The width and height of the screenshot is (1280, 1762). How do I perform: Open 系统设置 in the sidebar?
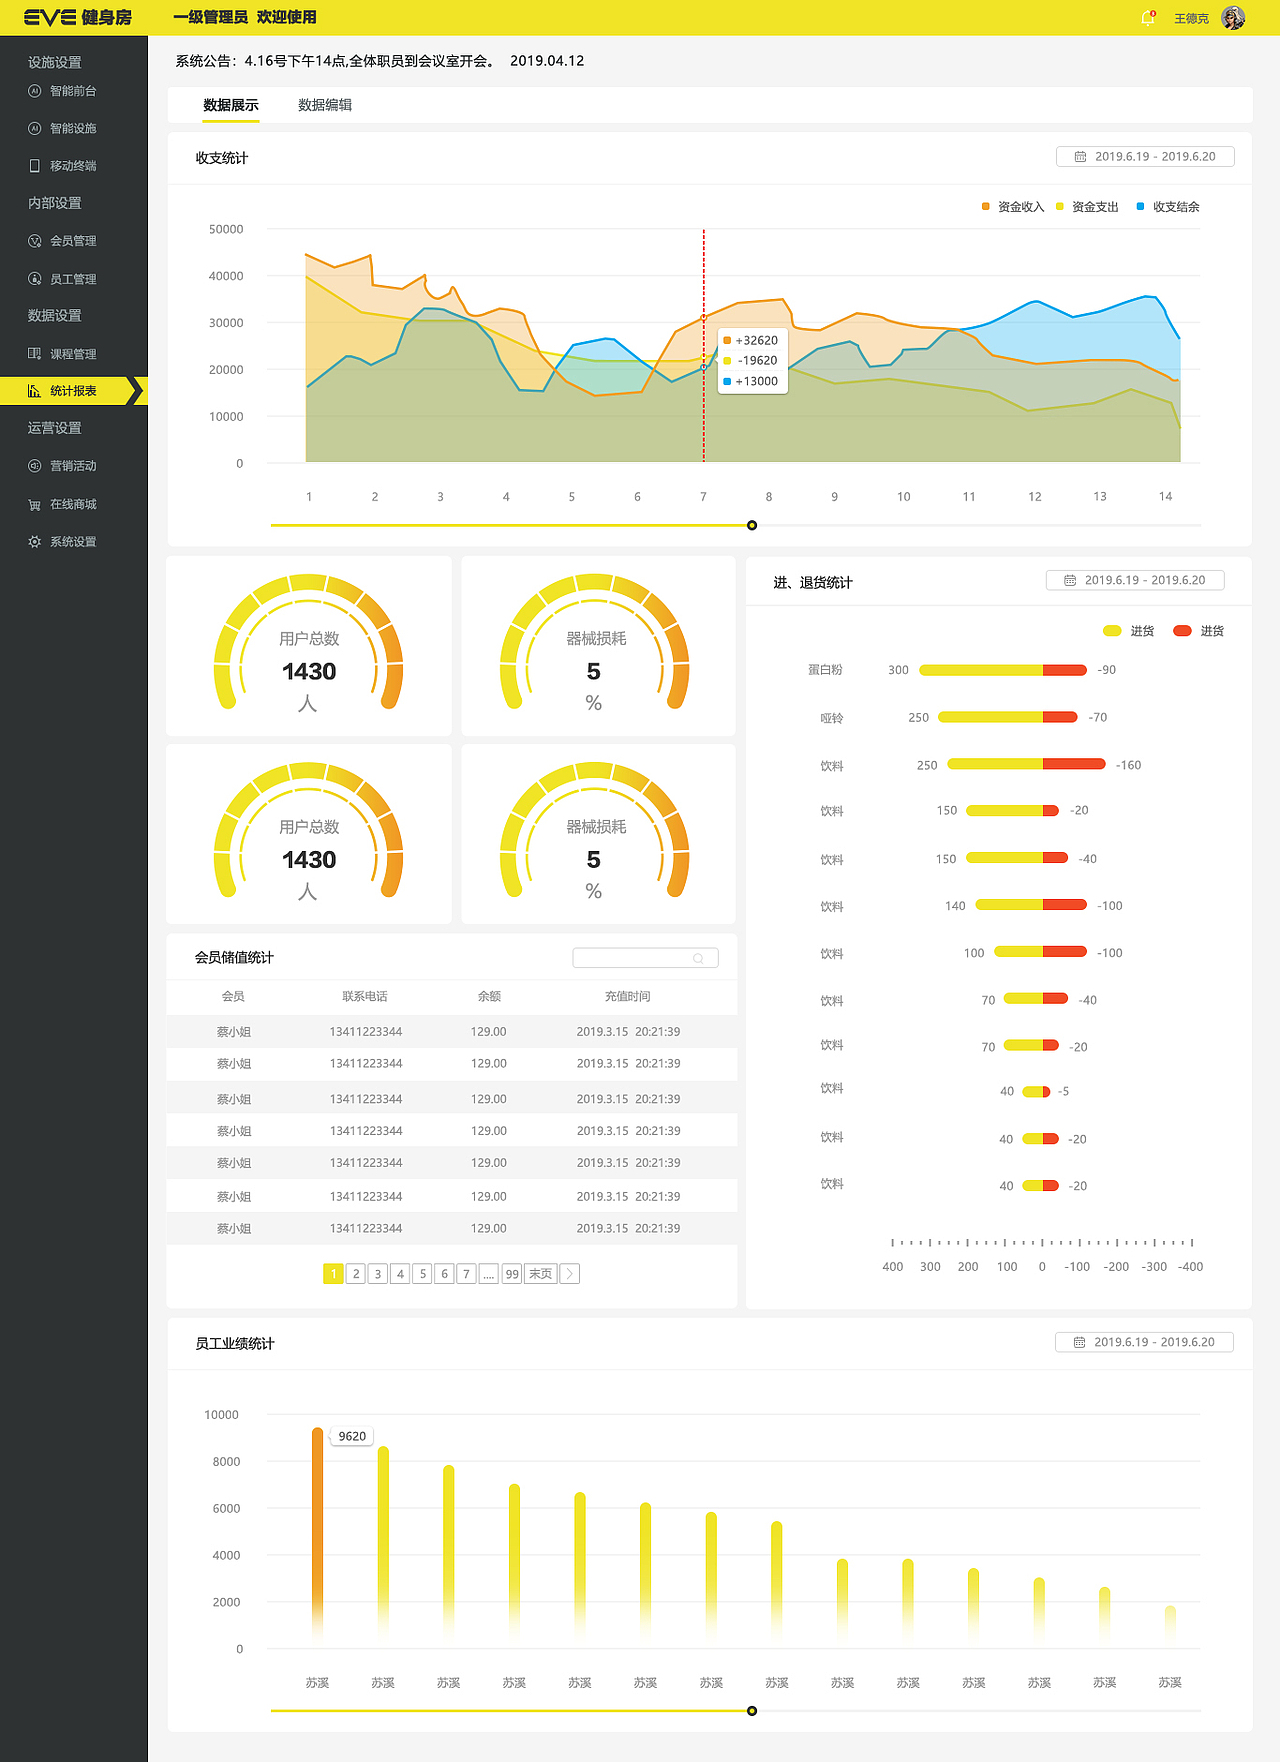pos(73,542)
